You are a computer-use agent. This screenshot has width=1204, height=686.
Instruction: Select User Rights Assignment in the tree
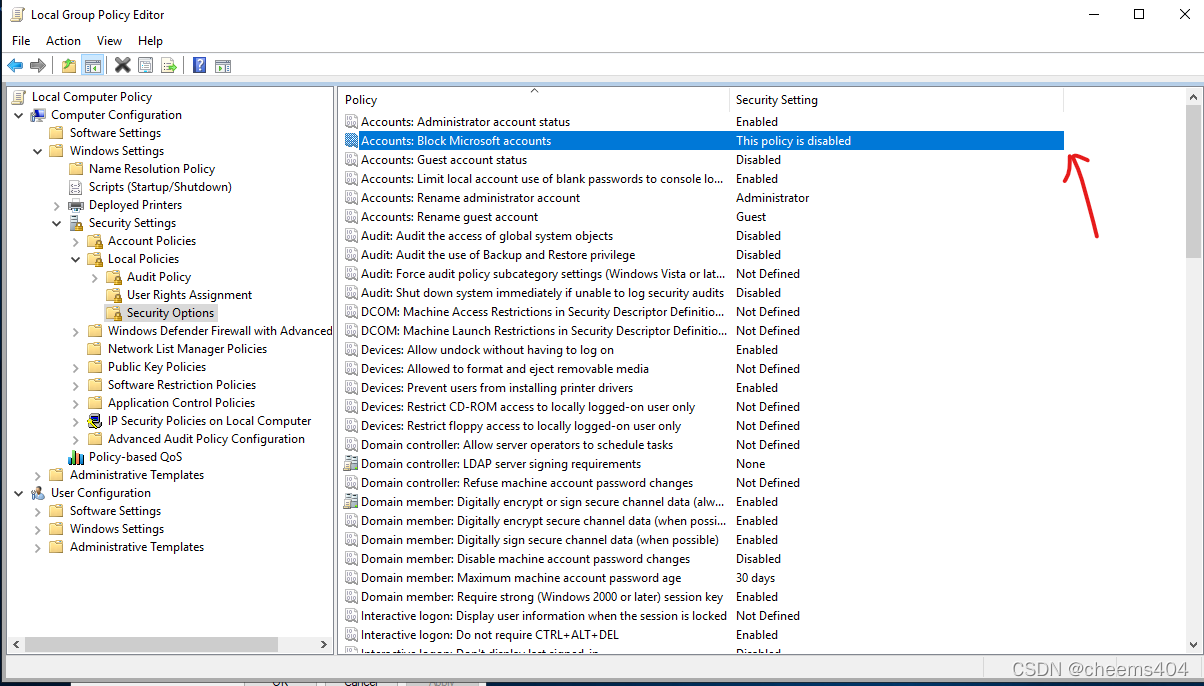(x=189, y=295)
